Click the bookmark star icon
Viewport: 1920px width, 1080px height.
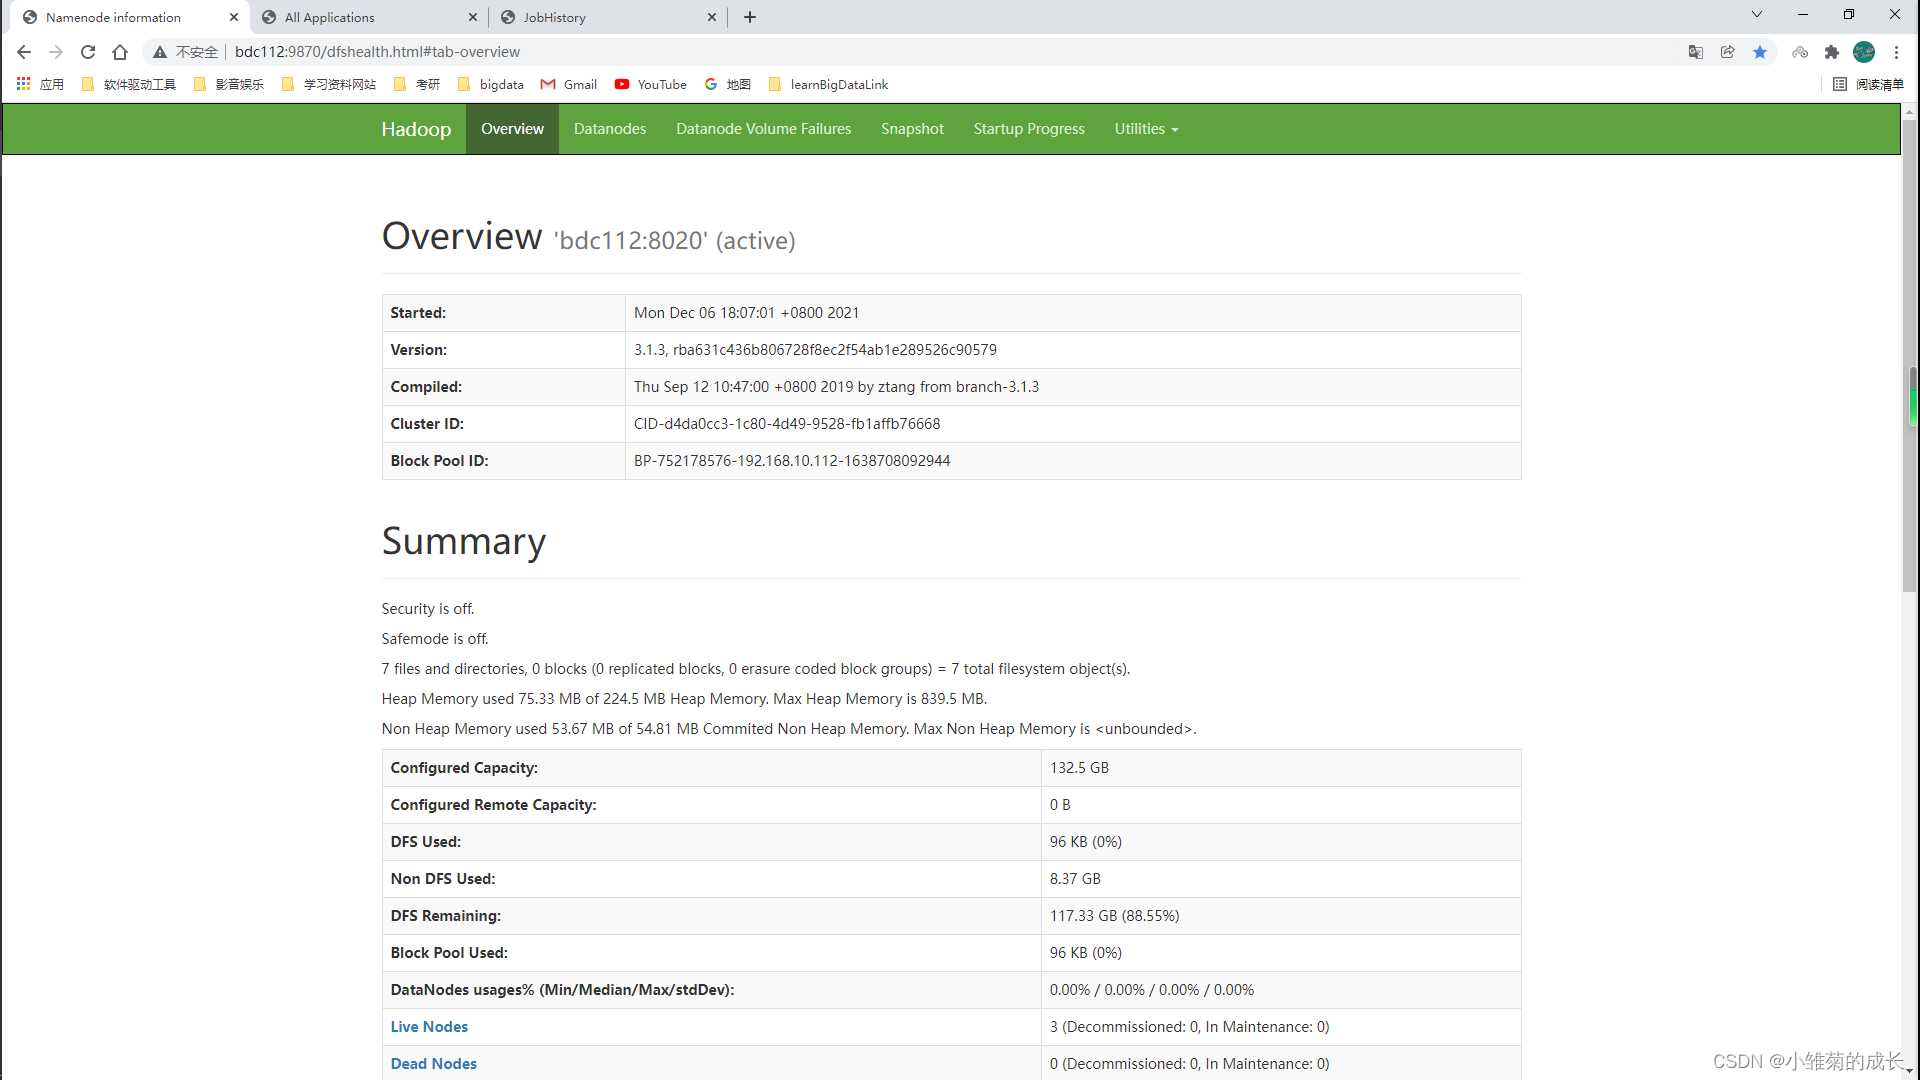coord(1760,52)
